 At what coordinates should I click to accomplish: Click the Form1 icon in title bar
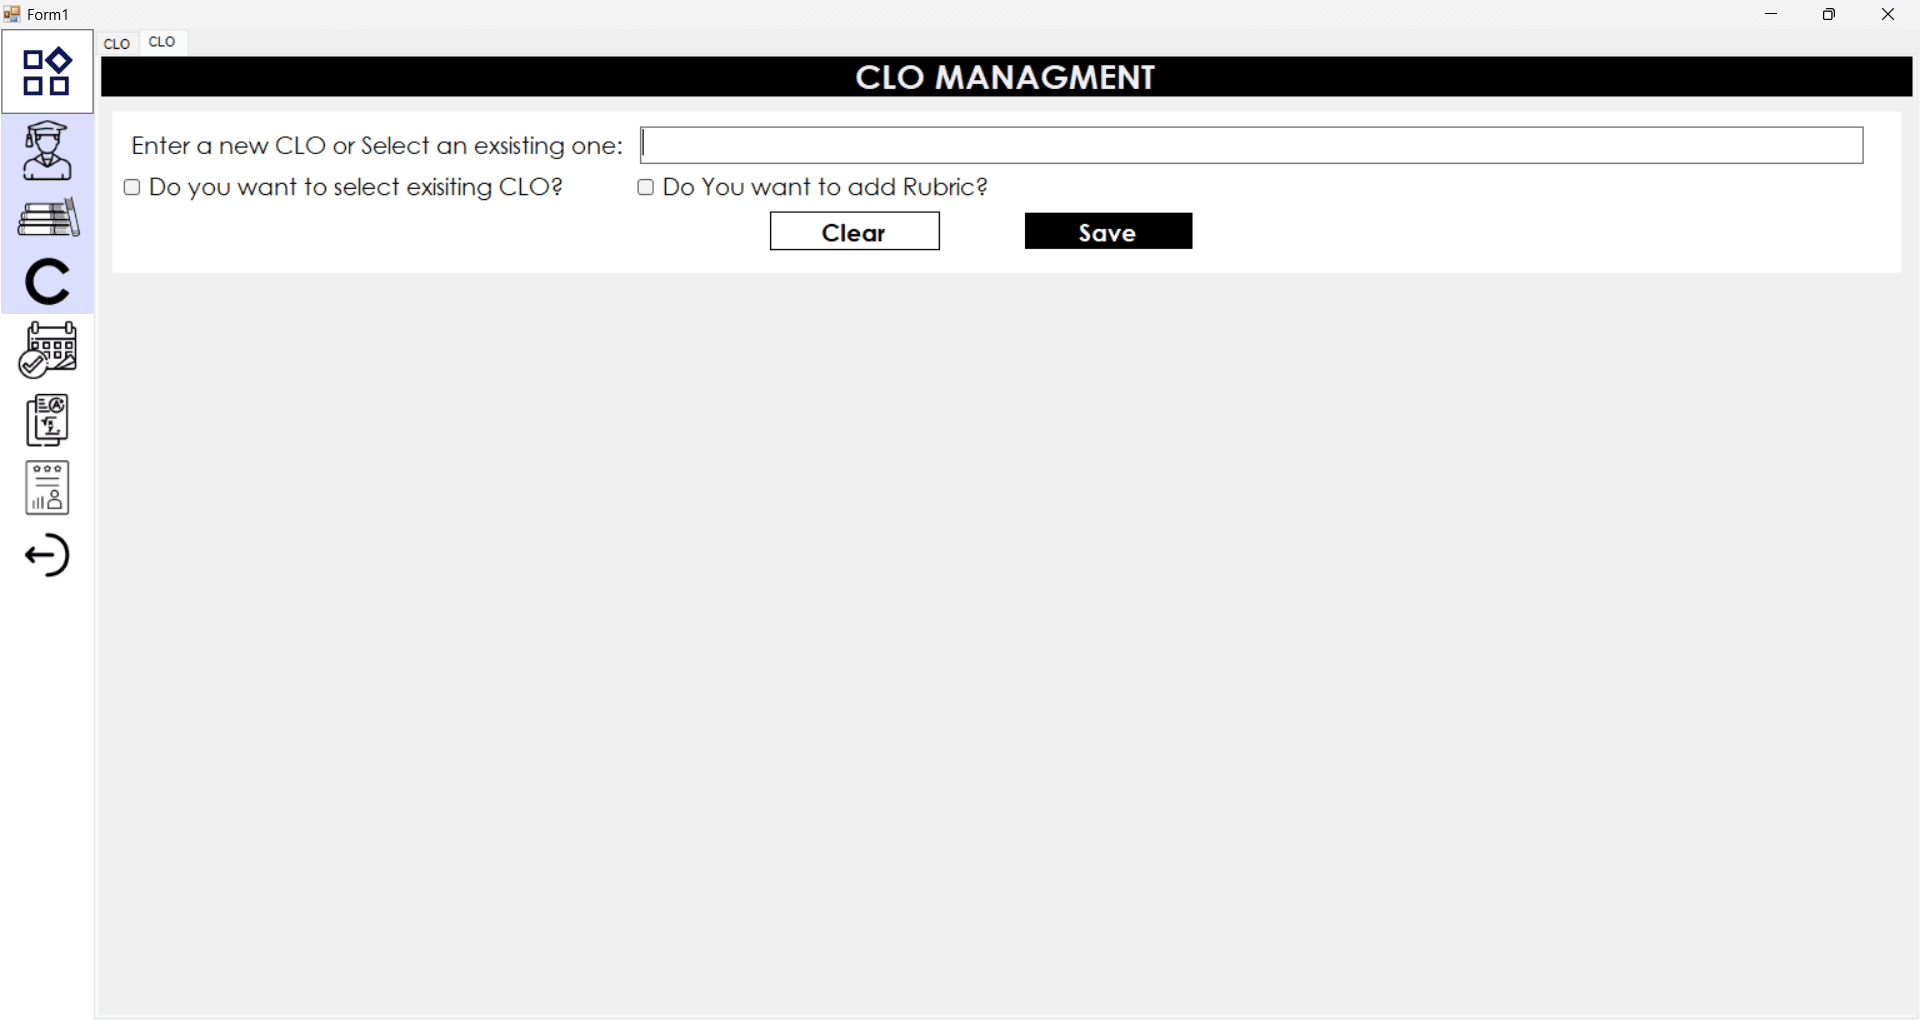click(12, 14)
